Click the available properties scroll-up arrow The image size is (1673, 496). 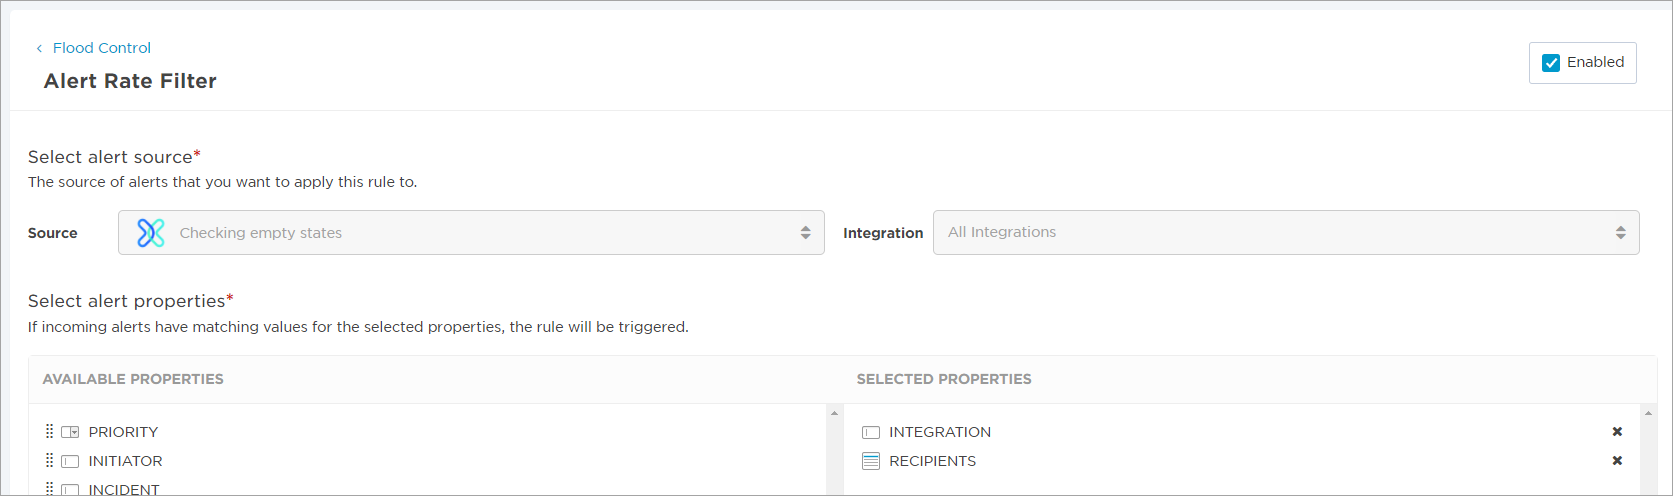point(834,413)
